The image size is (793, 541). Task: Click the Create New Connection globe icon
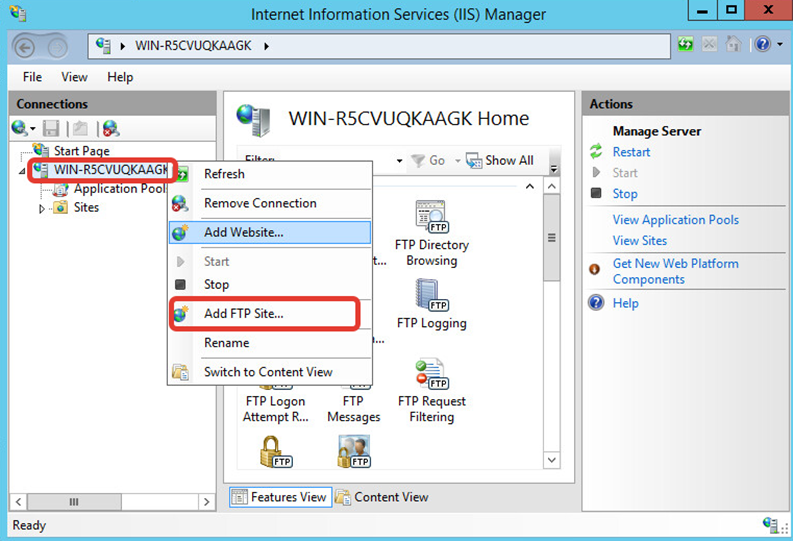19,128
